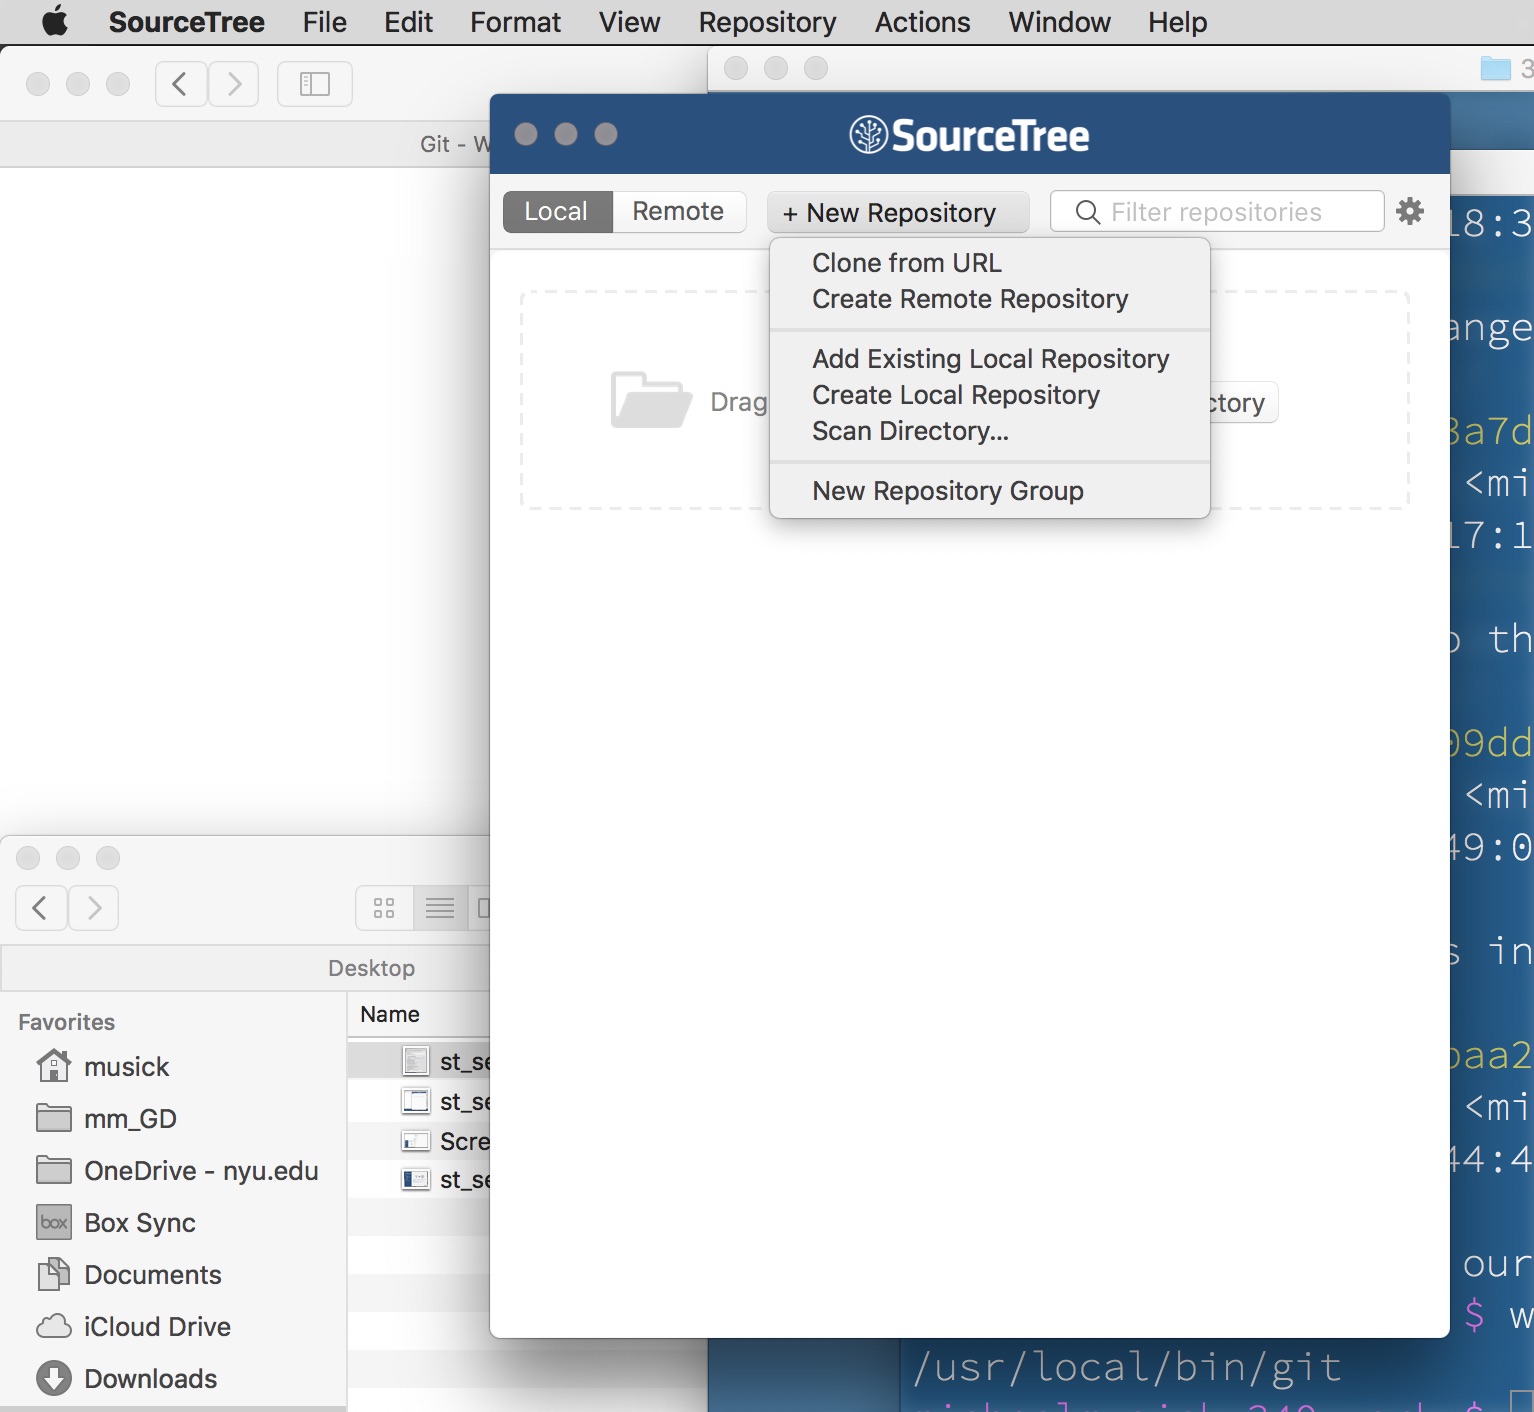Open Downloads in Finder sidebar

pyautogui.click(x=126, y=1378)
